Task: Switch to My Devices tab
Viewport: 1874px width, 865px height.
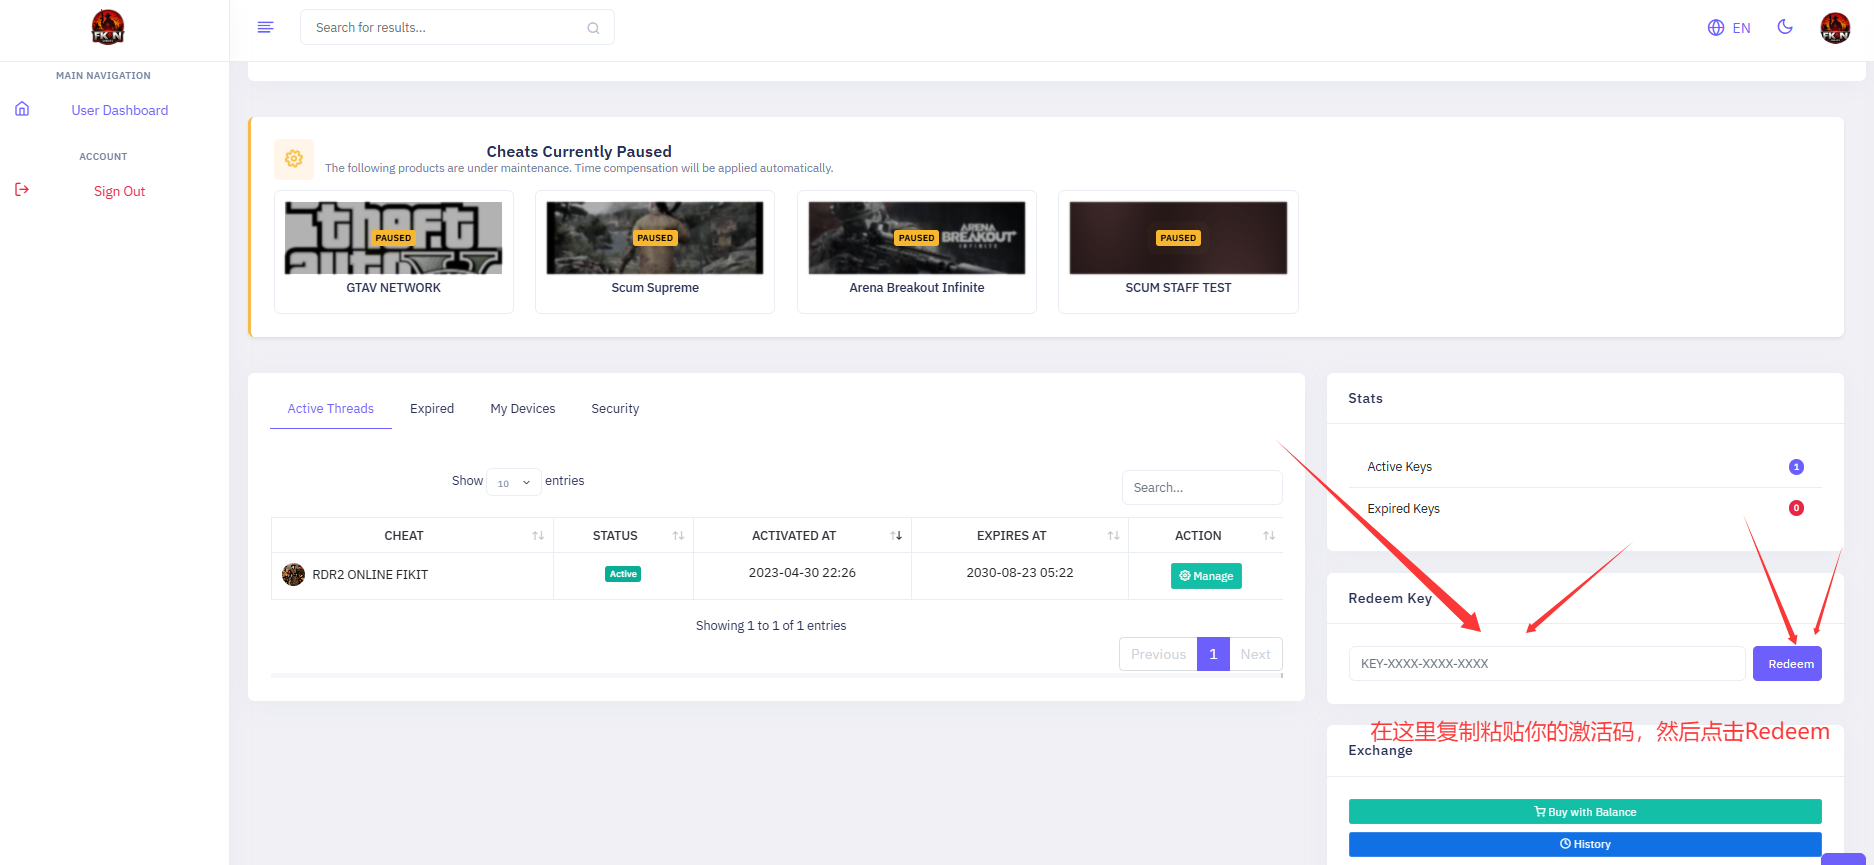Action: click(x=523, y=409)
